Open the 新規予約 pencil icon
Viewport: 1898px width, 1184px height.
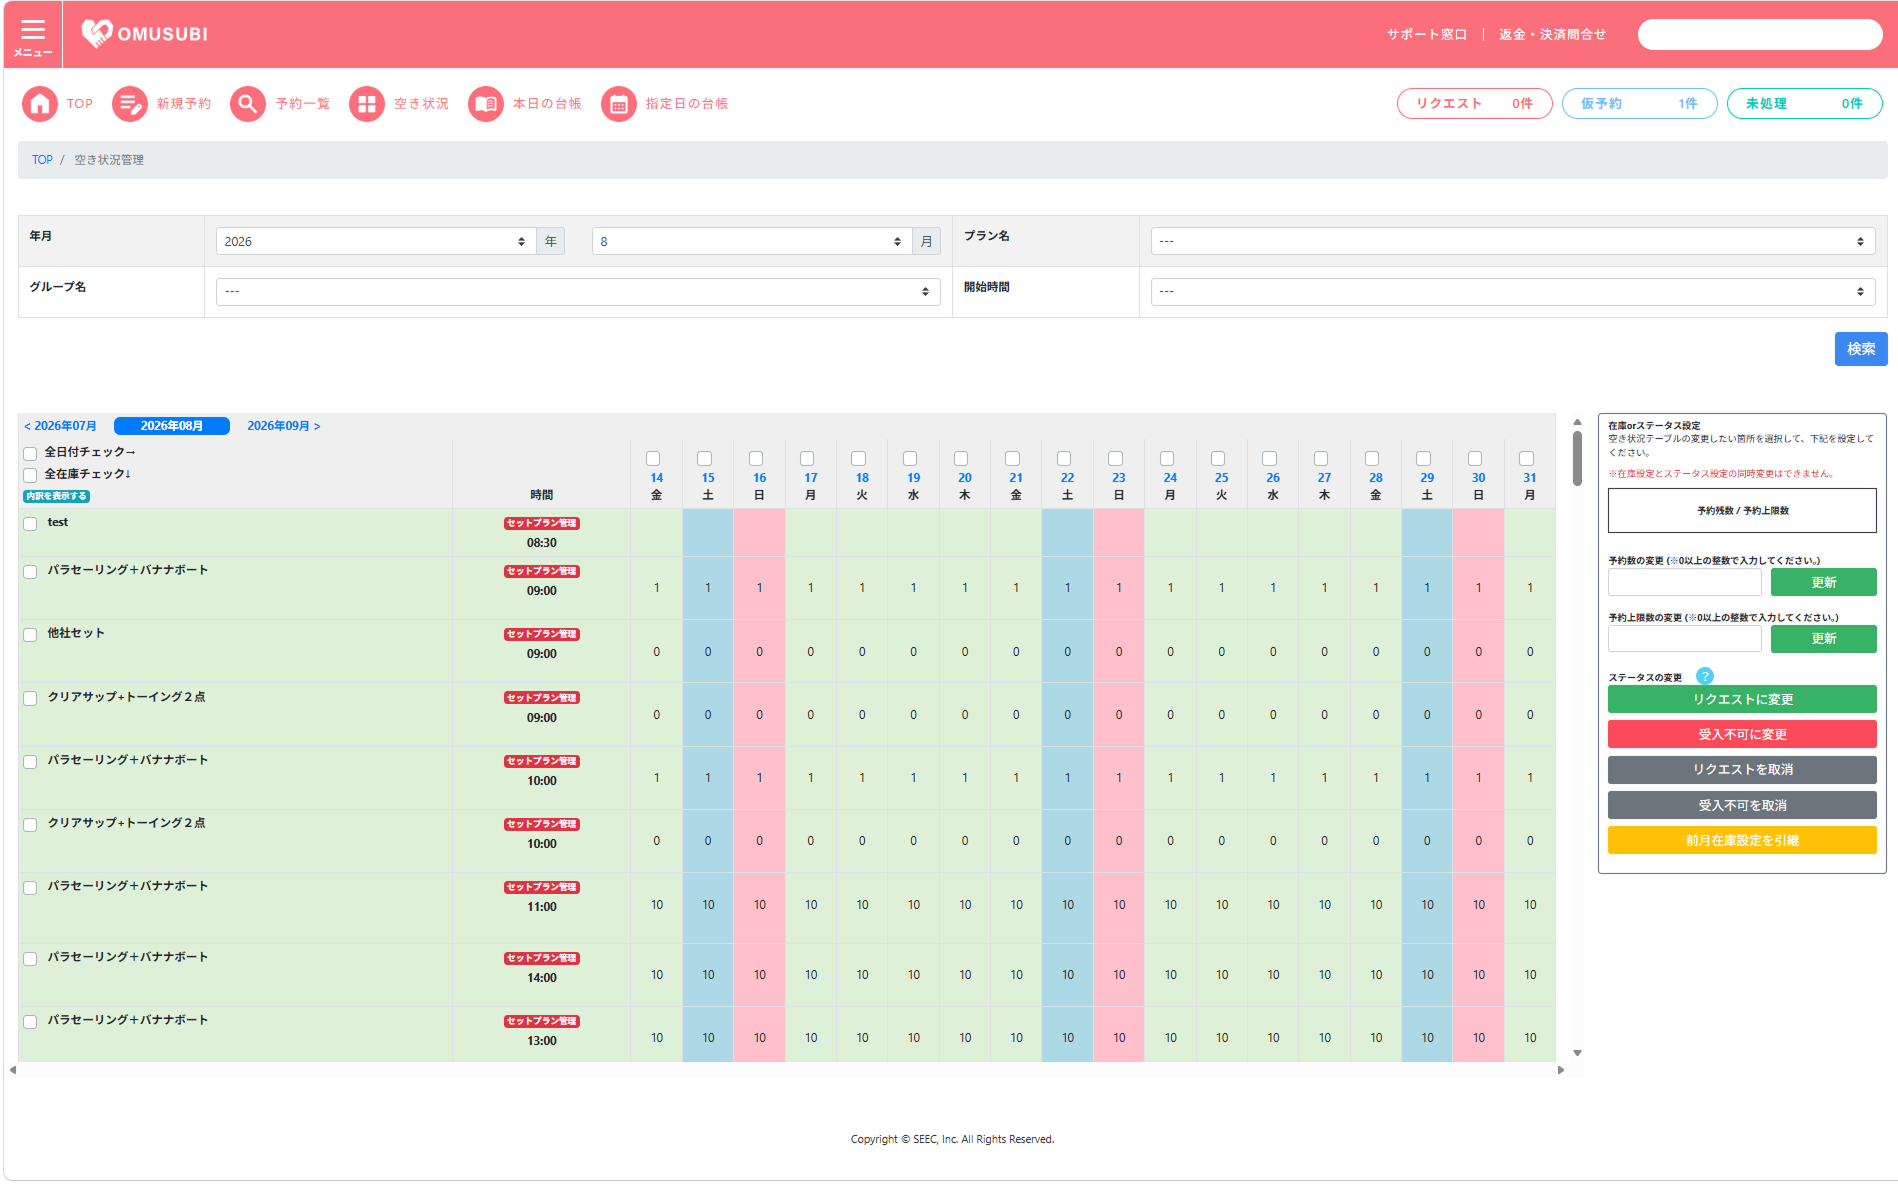129,104
